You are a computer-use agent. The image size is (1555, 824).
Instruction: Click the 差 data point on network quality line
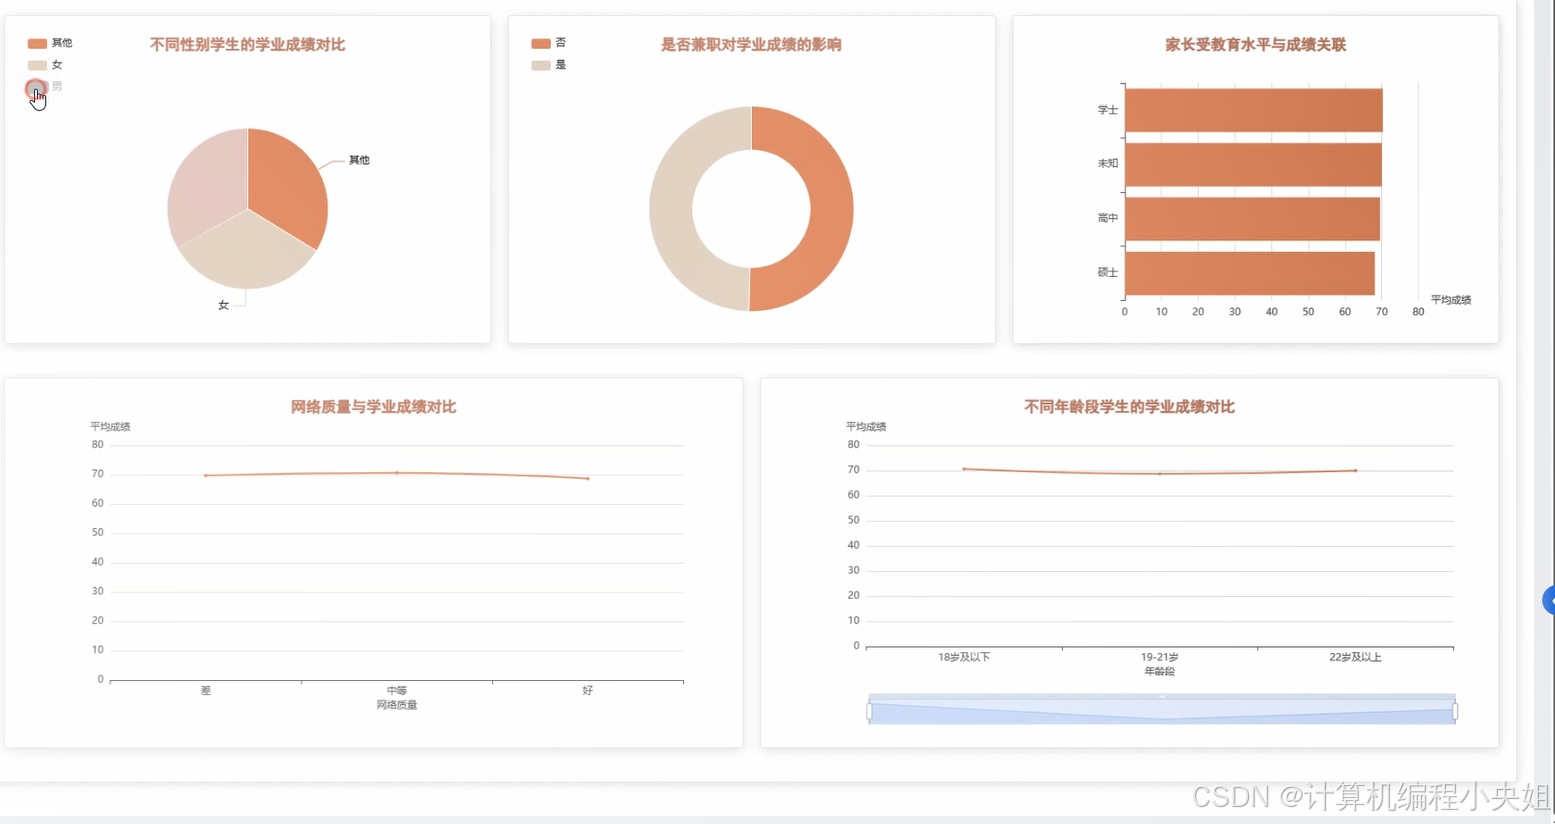click(206, 475)
